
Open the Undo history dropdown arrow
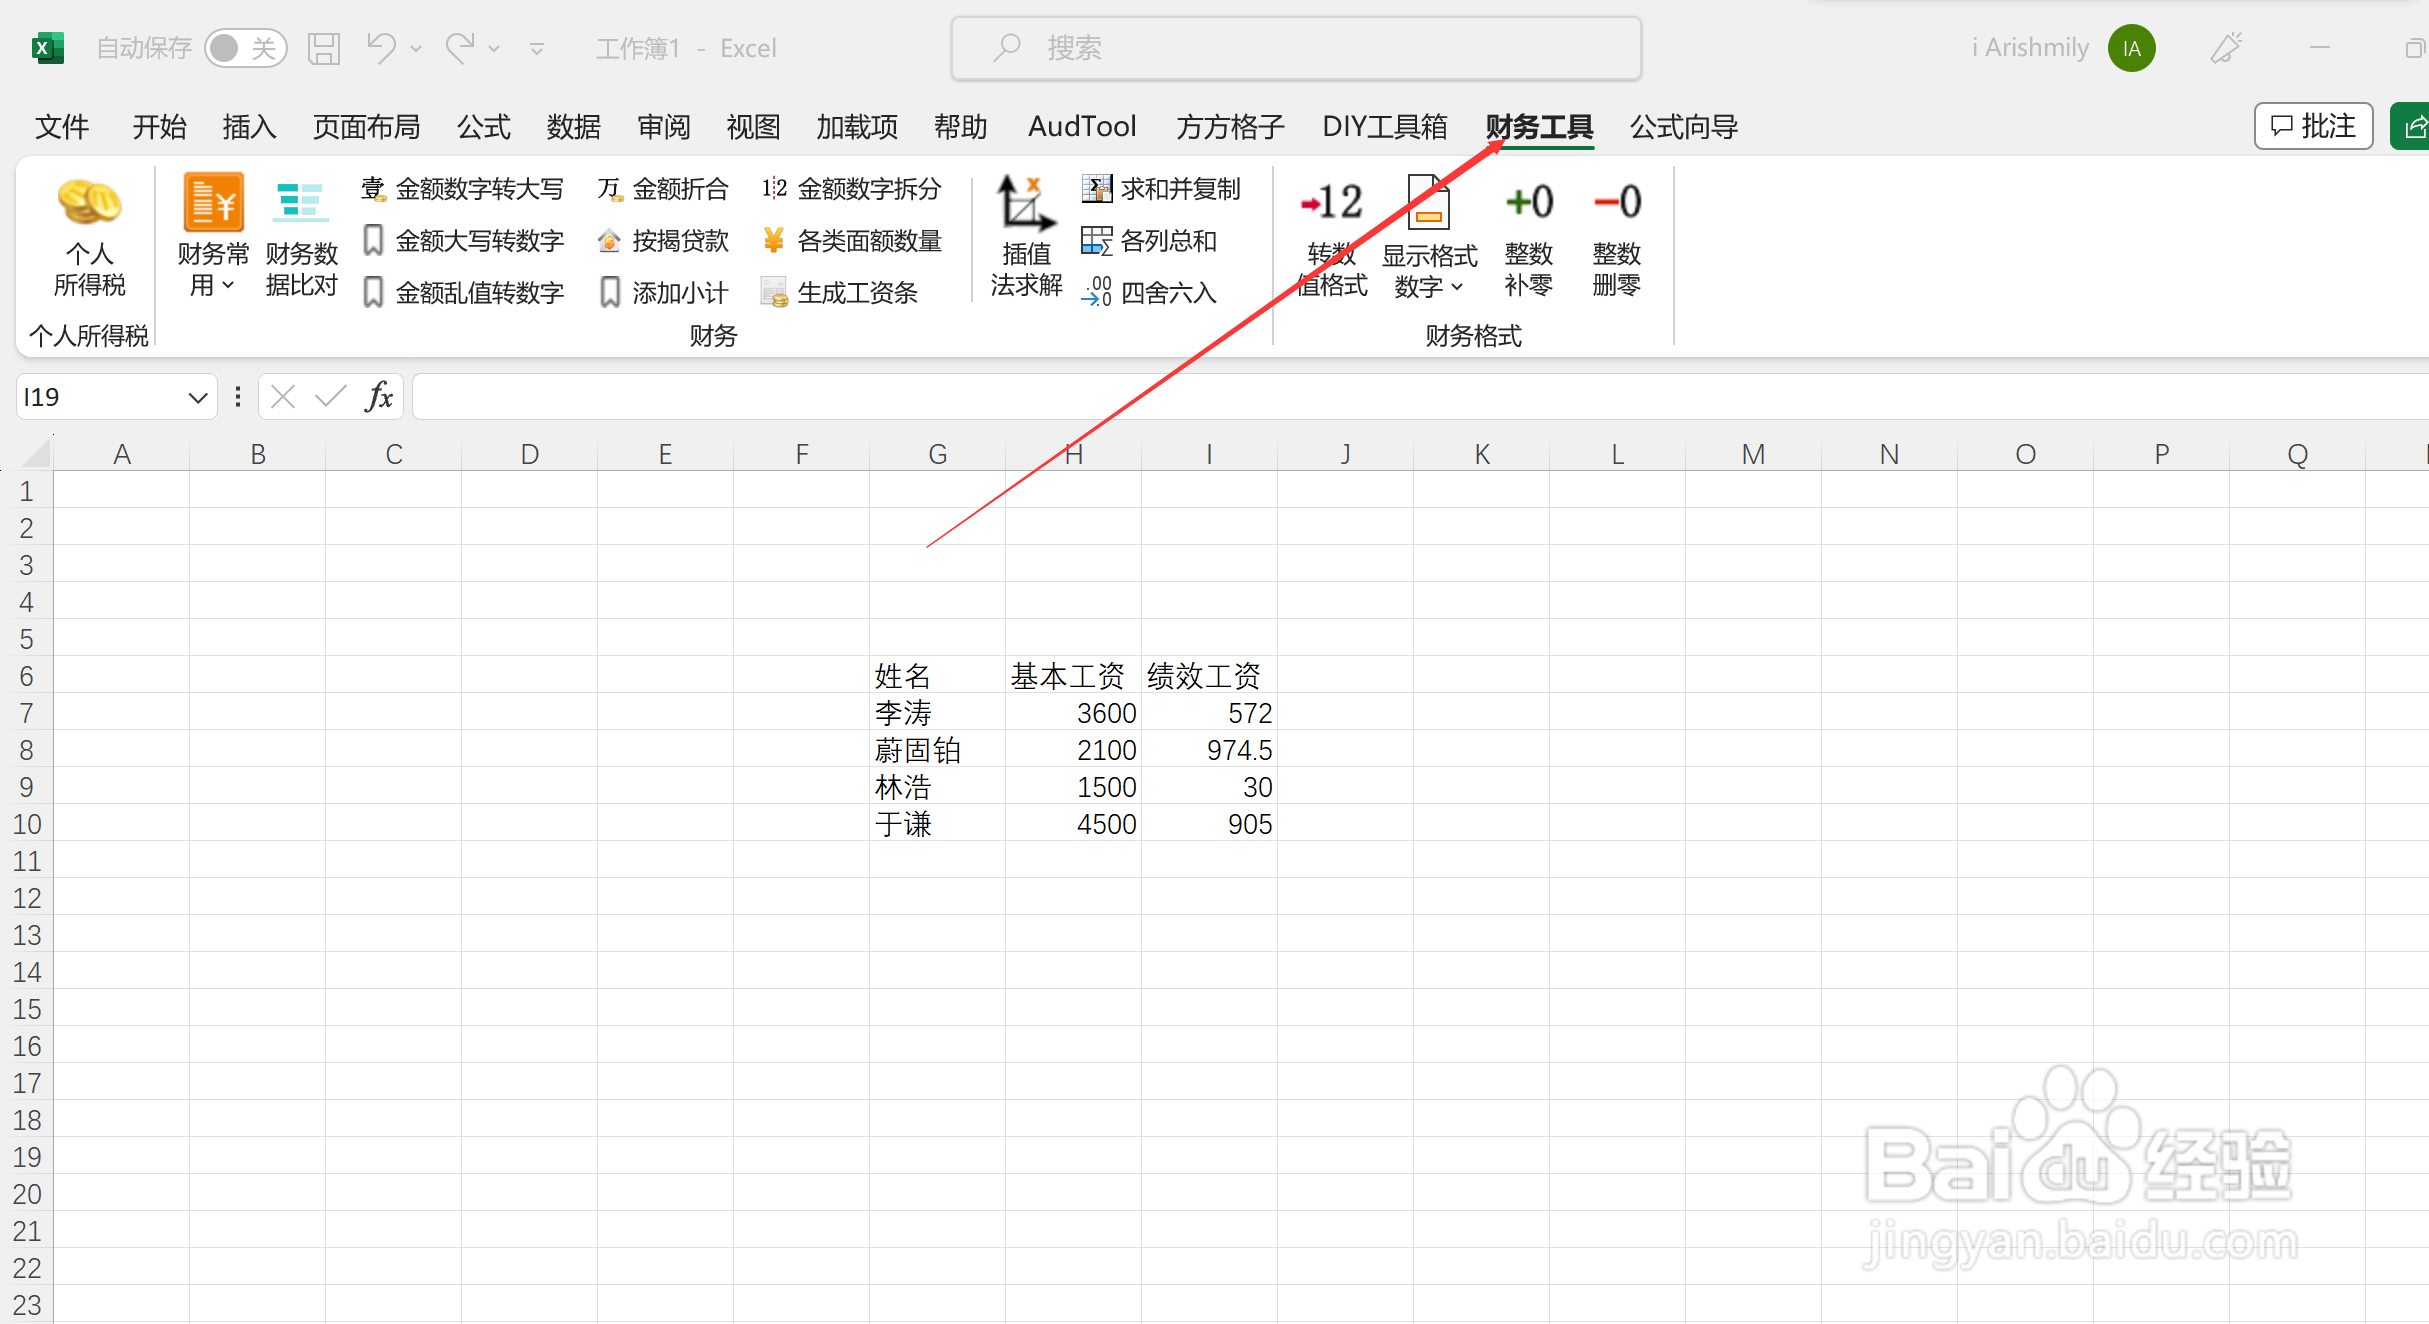[416, 49]
